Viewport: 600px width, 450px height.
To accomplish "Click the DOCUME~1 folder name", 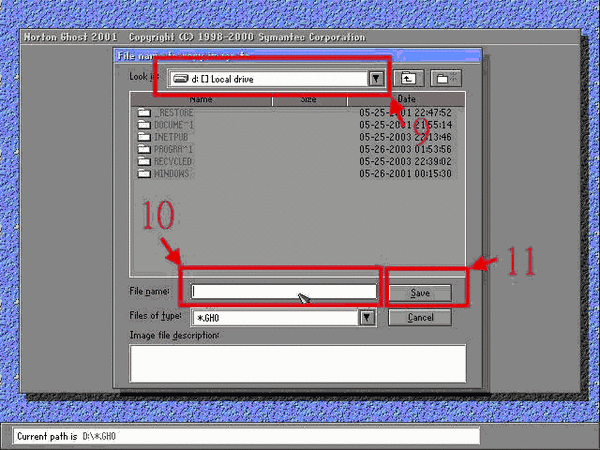I will (x=174, y=125).
